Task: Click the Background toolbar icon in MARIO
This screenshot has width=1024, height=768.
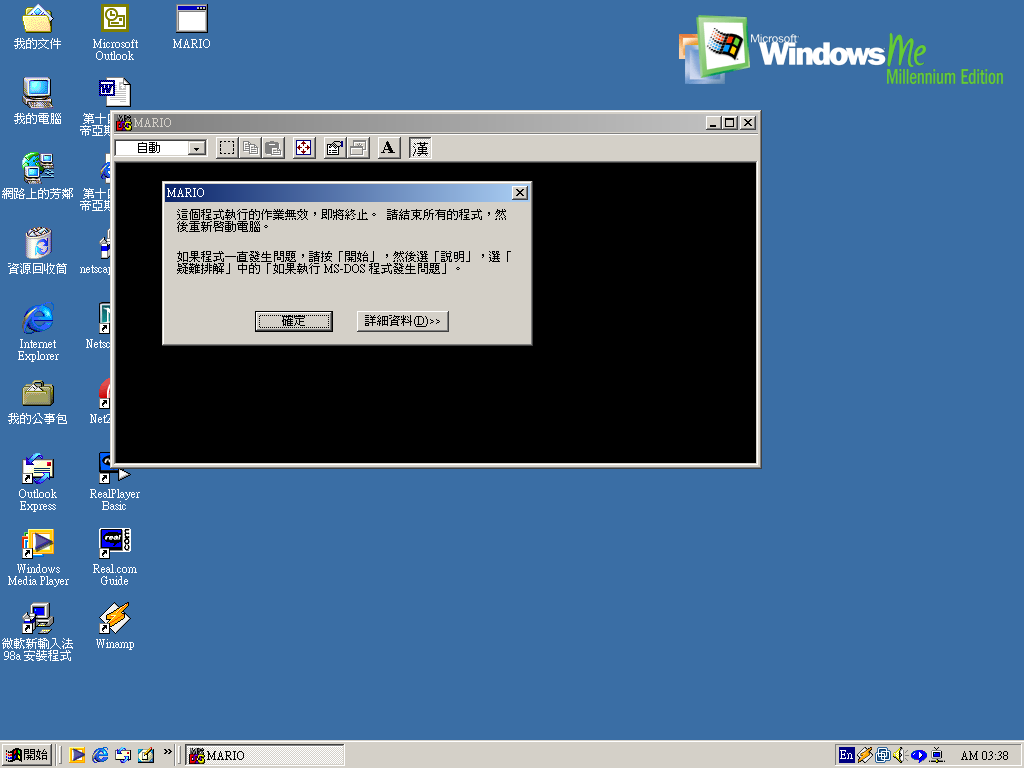Action: coord(358,148)
